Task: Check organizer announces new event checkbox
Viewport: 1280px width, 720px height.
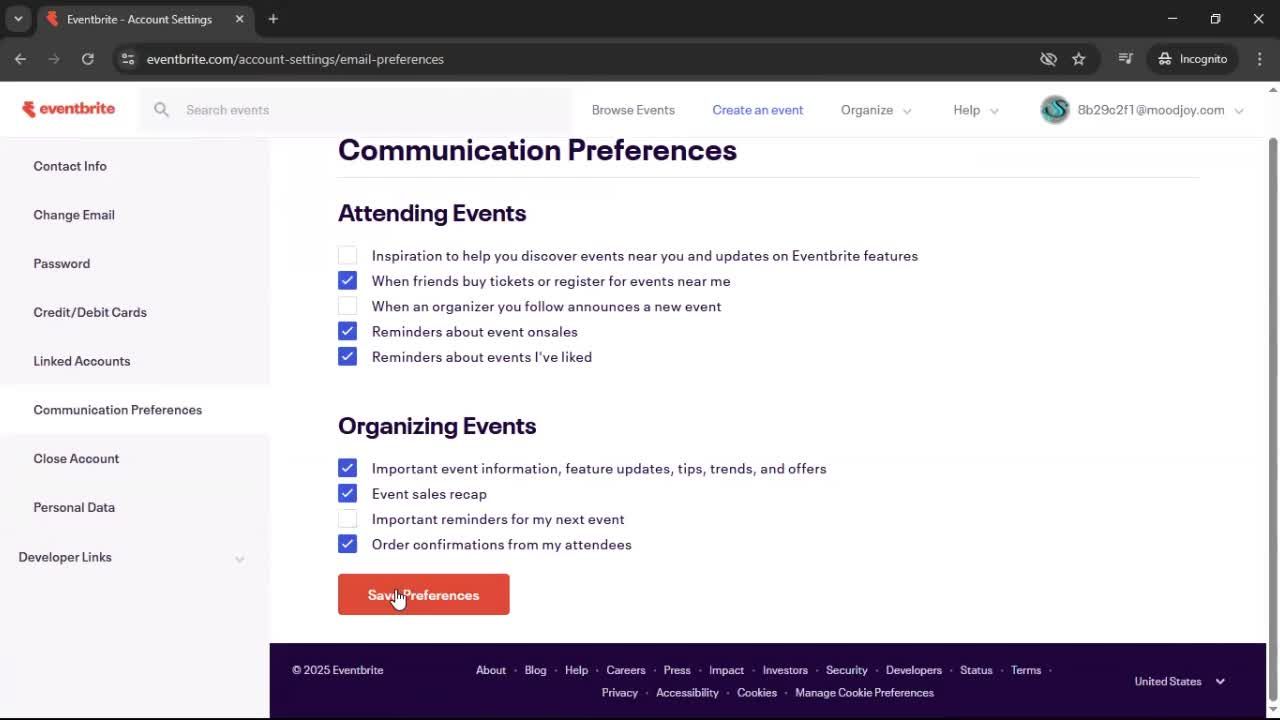Action: click(x=347, y=306)
